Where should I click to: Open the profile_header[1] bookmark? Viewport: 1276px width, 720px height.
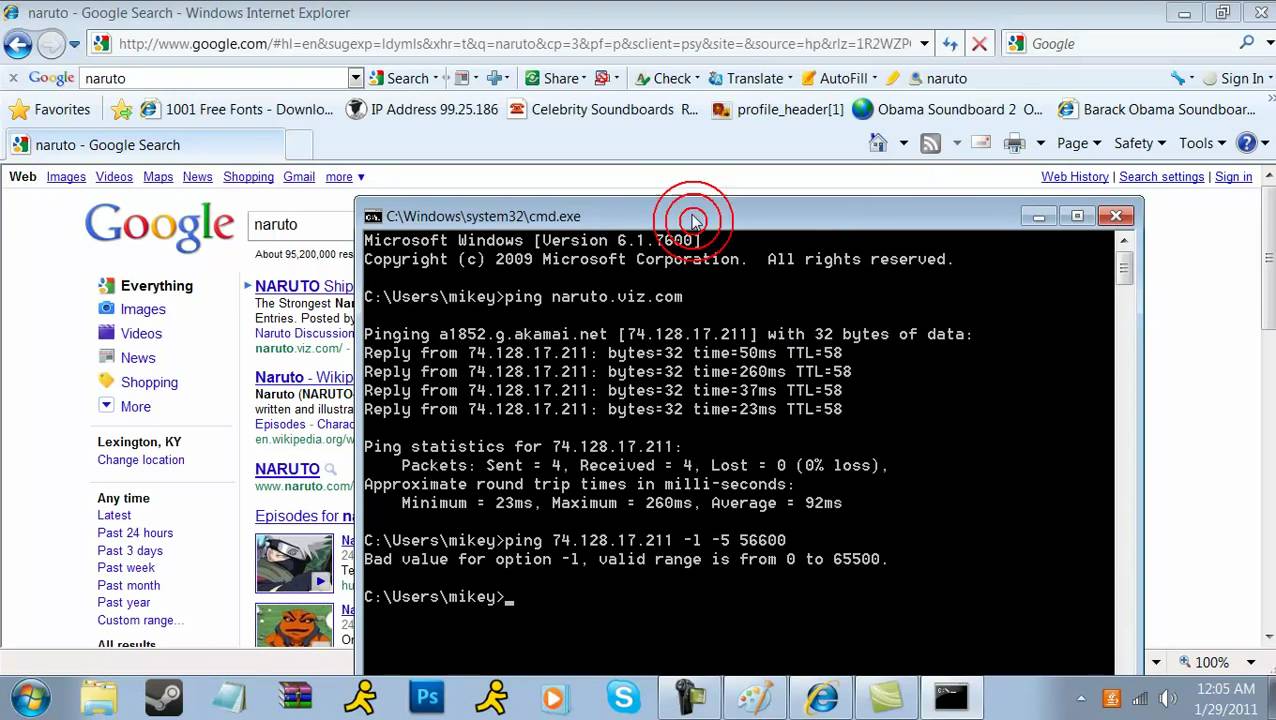click(x=778, y=109)
